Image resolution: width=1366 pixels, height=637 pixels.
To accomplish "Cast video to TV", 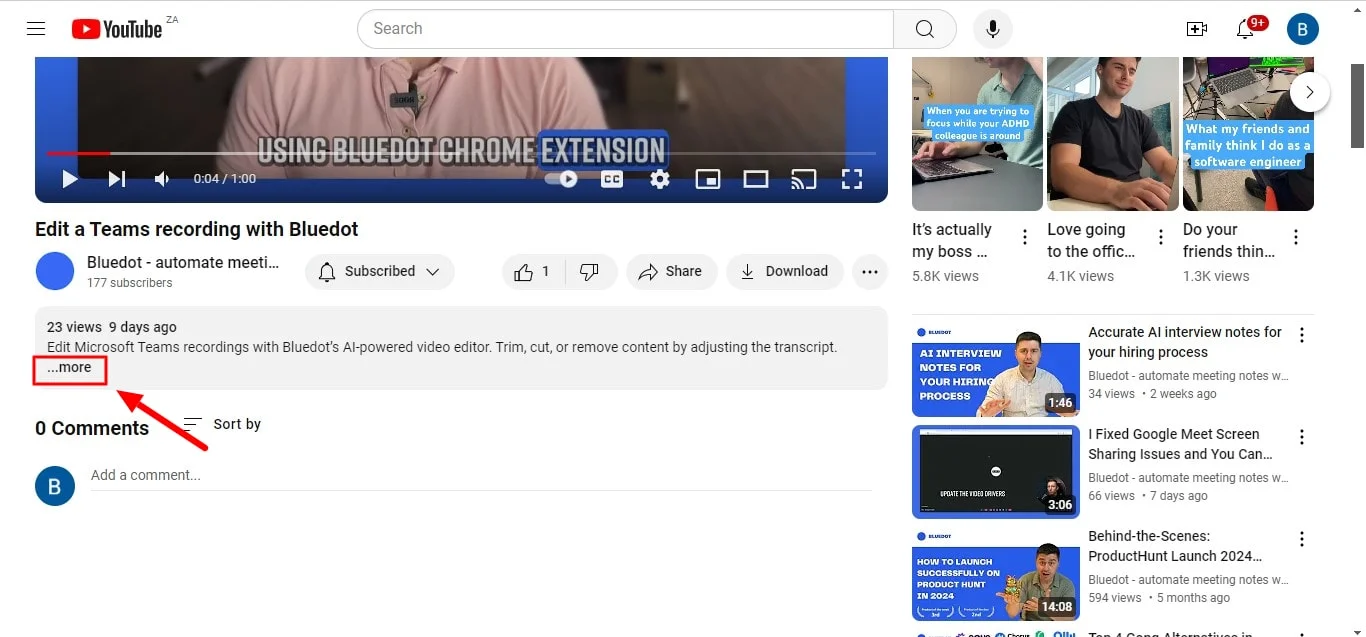I will pyautogui.click(x=804, y=179).
